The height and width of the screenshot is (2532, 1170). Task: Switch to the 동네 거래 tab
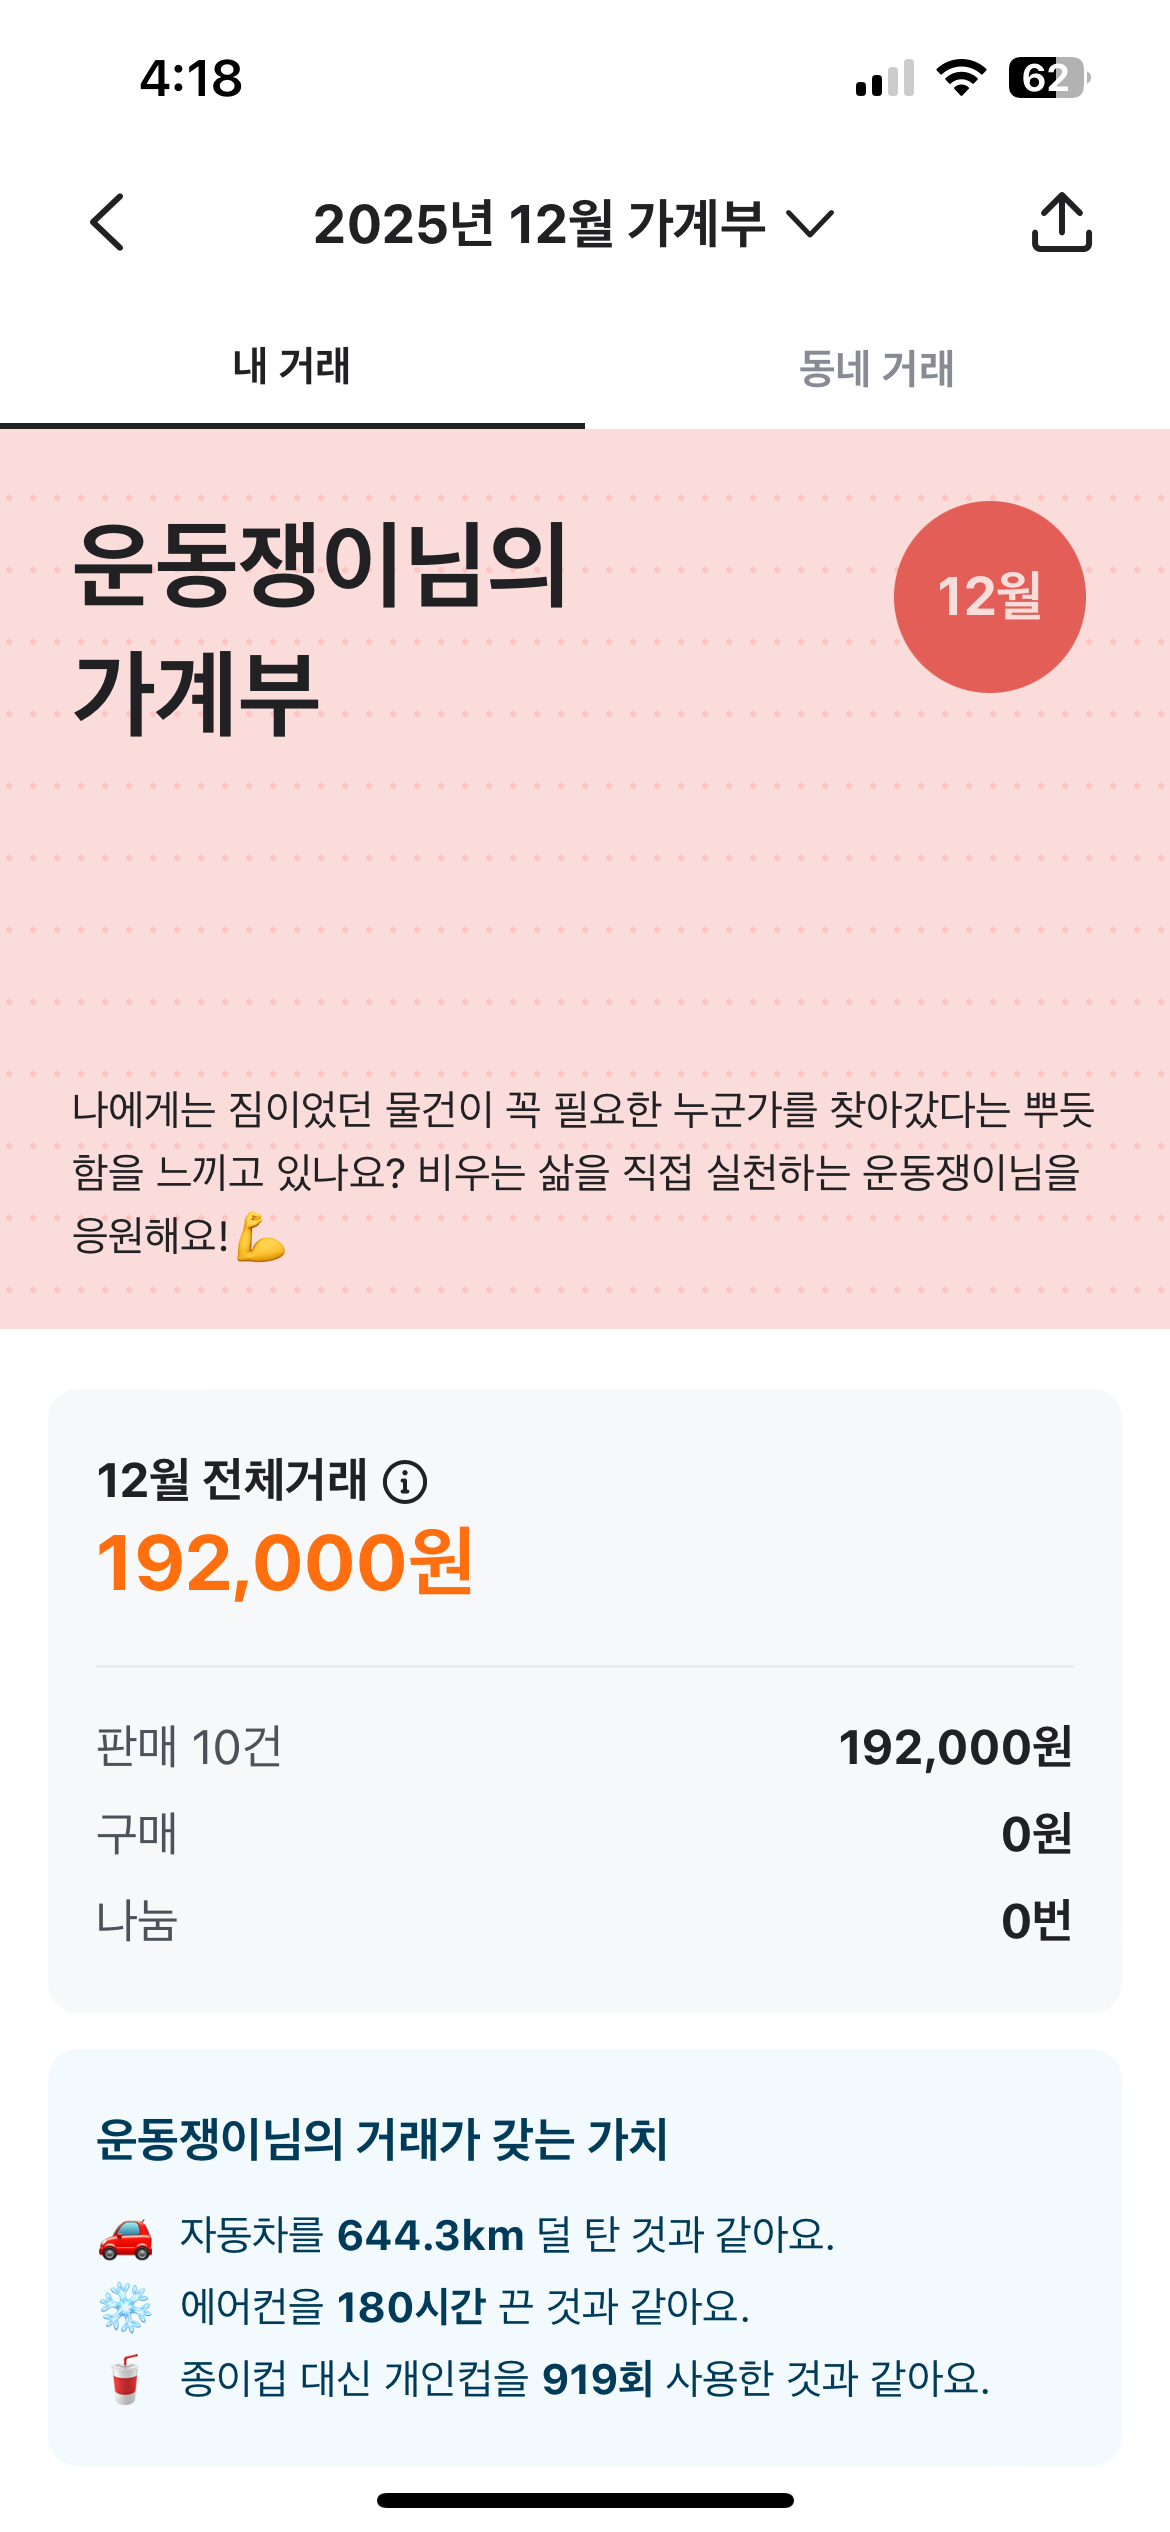pos(877,368)
